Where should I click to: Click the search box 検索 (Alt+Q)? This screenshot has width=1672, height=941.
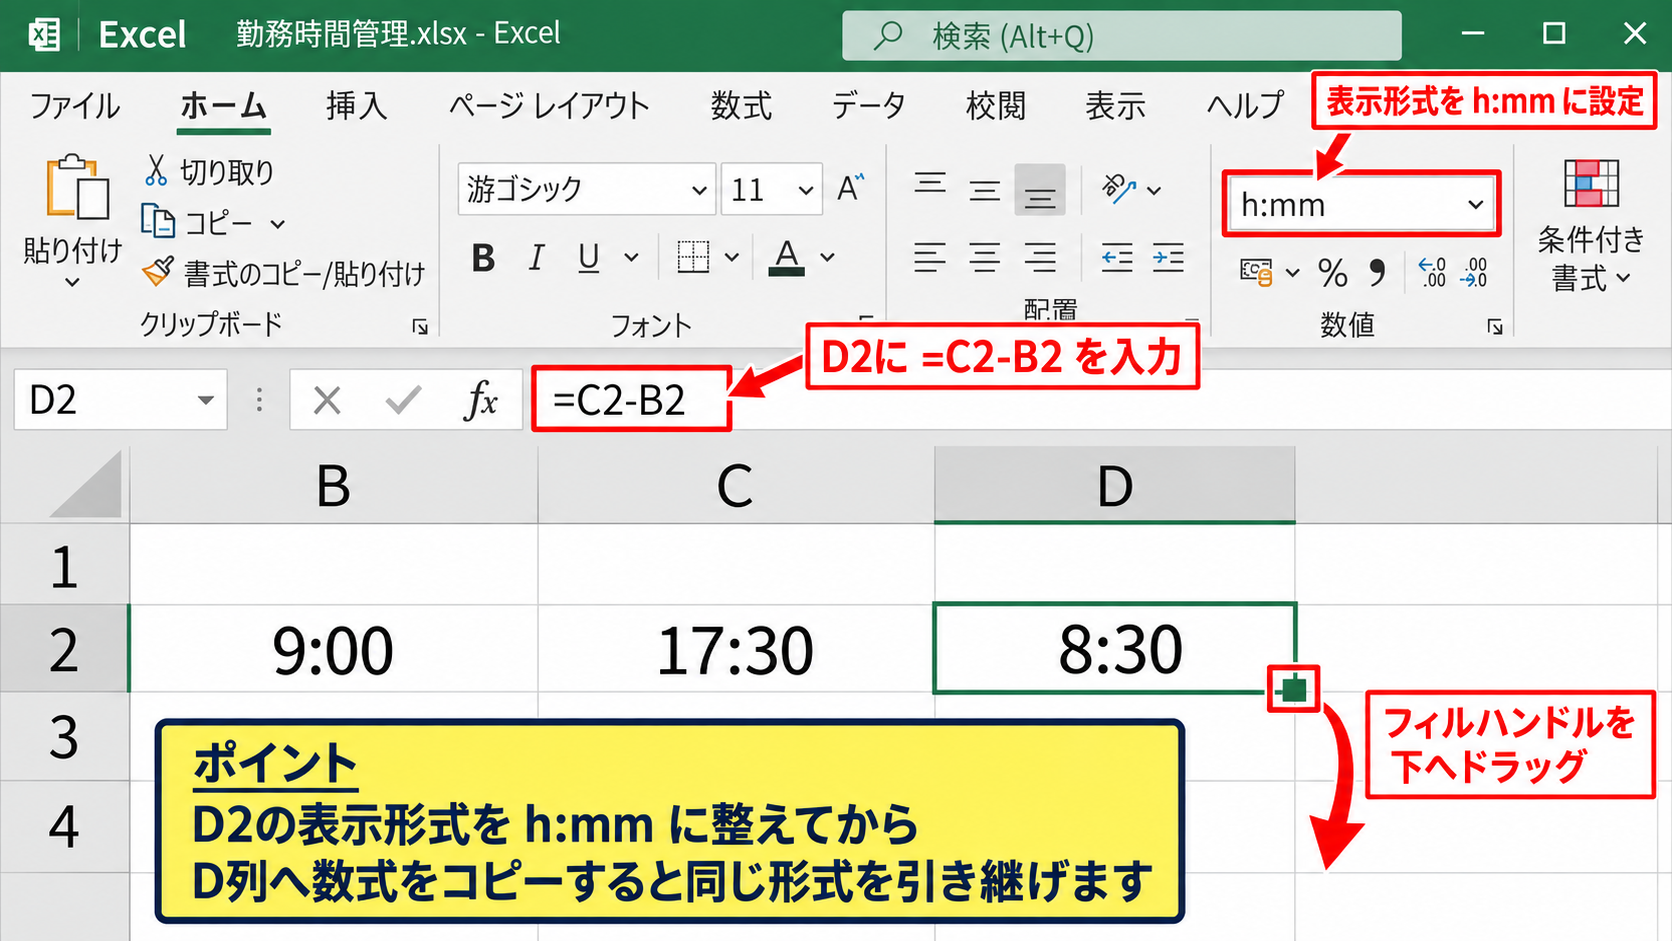pyautogui.click(x=1121, y=36)
